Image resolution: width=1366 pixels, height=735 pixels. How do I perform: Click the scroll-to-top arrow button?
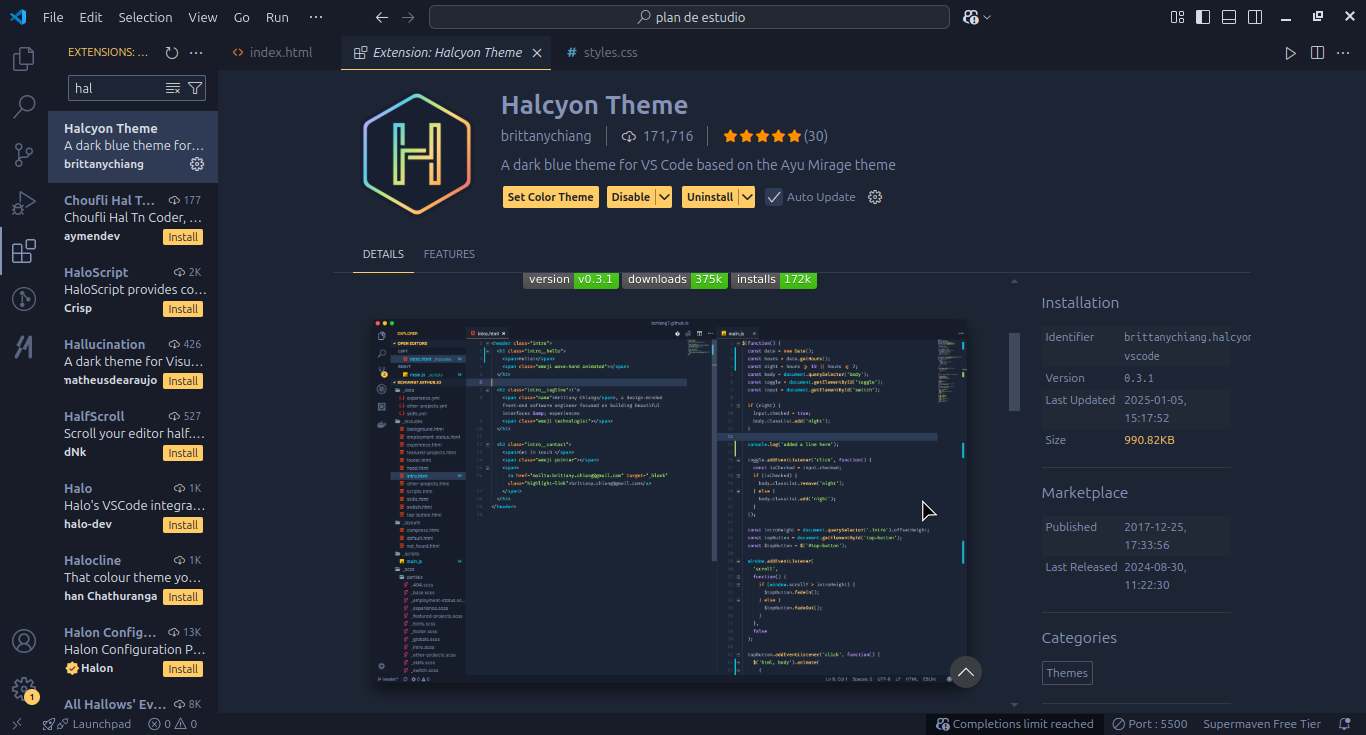point(966,673)
